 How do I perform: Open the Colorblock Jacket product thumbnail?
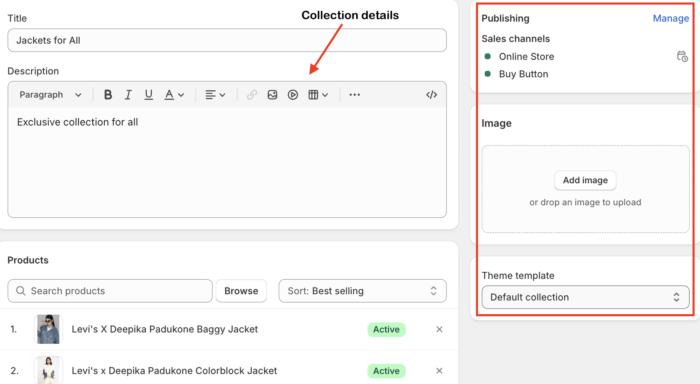(48, 370)
